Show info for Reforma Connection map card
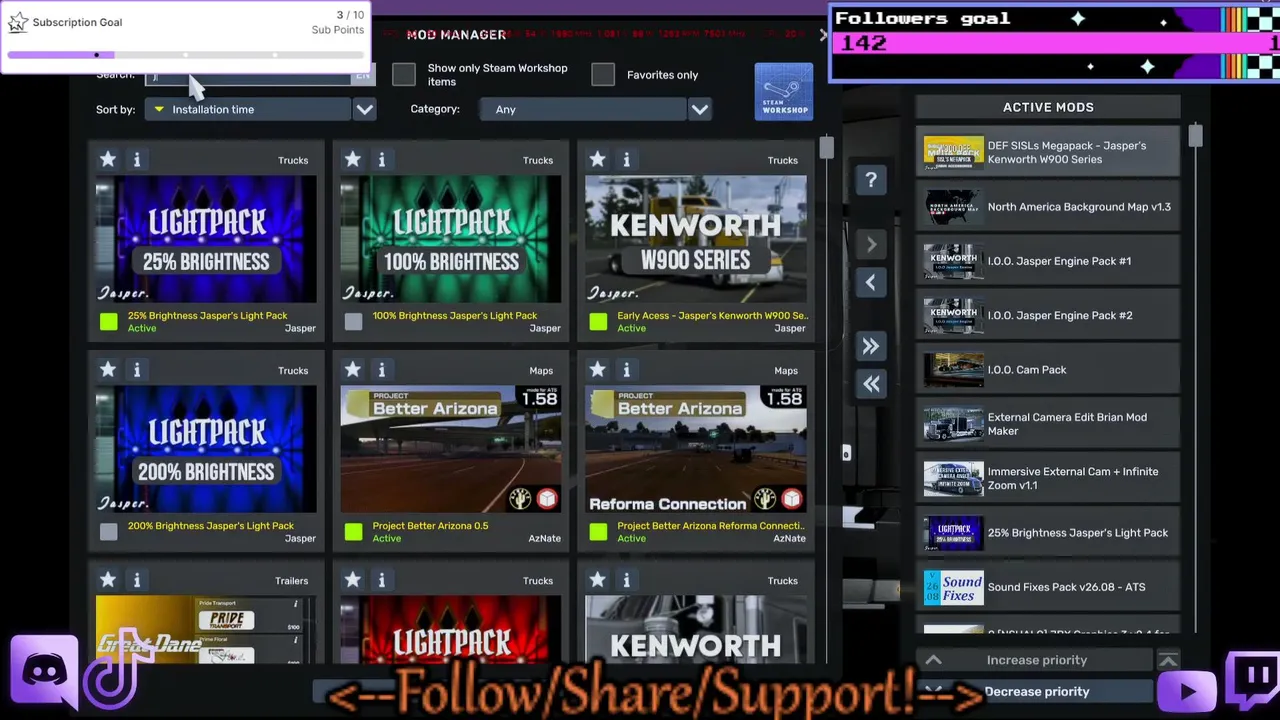The width and height of the screenshot is (1280, 720). pyautogui.click(x=627, y=369)
